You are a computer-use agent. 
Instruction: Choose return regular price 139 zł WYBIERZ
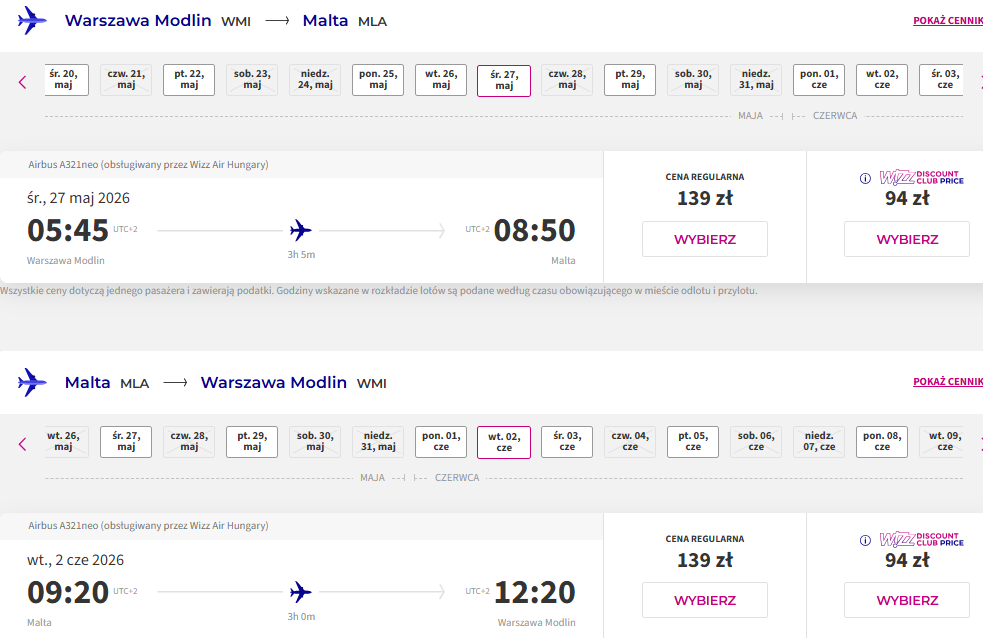tap(705, 600)
